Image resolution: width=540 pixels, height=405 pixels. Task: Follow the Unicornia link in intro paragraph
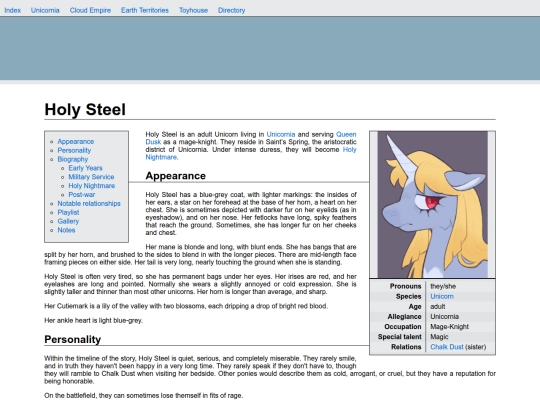(x=281, y=134)
